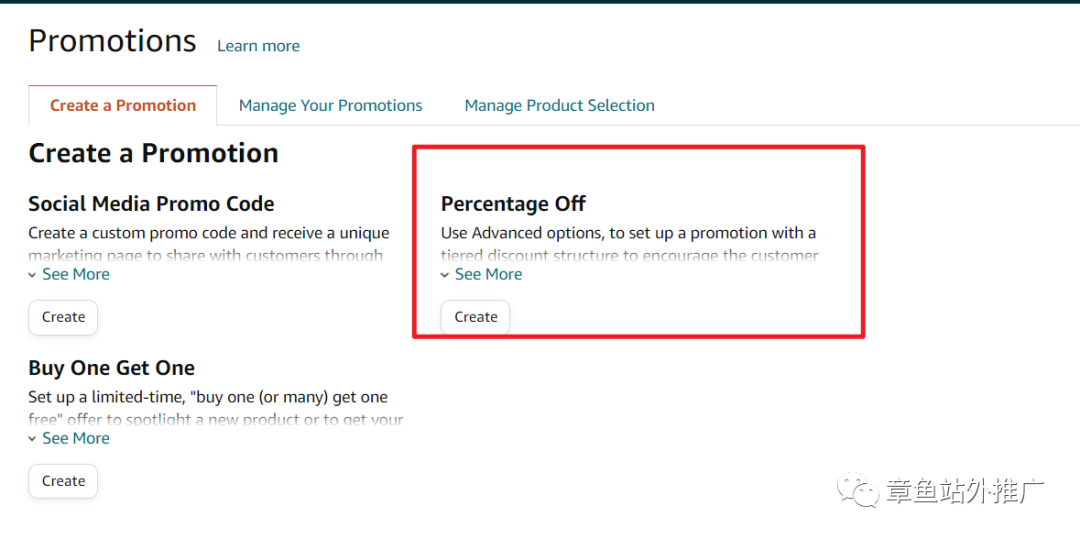Select the Create a Promotion tab
The image size is (1080, 539).
pyautogui.click(x=123, y=105)
